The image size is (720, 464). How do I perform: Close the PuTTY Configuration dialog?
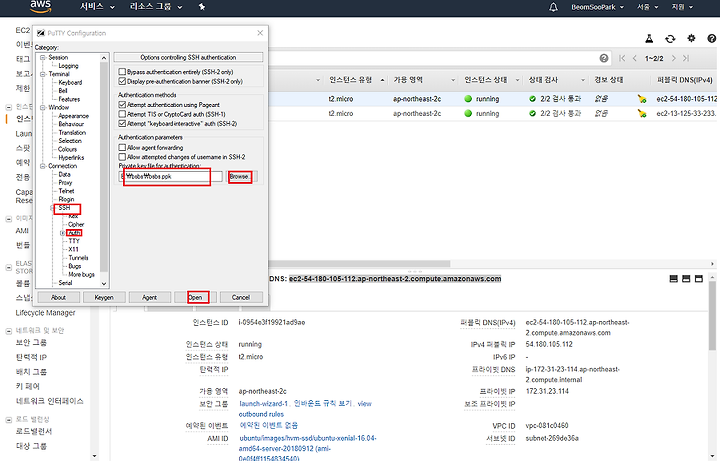(260, 33)
